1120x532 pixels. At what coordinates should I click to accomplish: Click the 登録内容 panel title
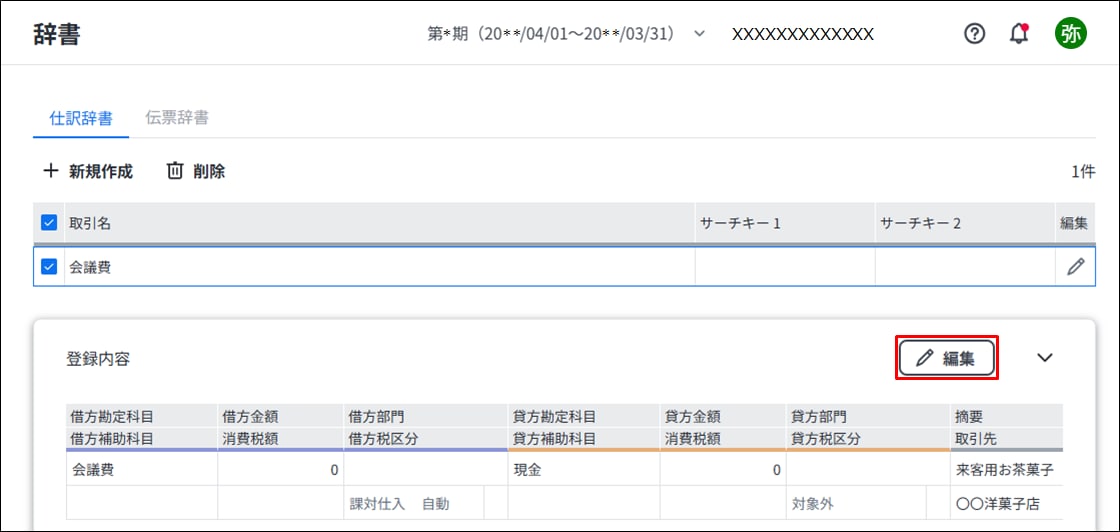pos(98,358)
